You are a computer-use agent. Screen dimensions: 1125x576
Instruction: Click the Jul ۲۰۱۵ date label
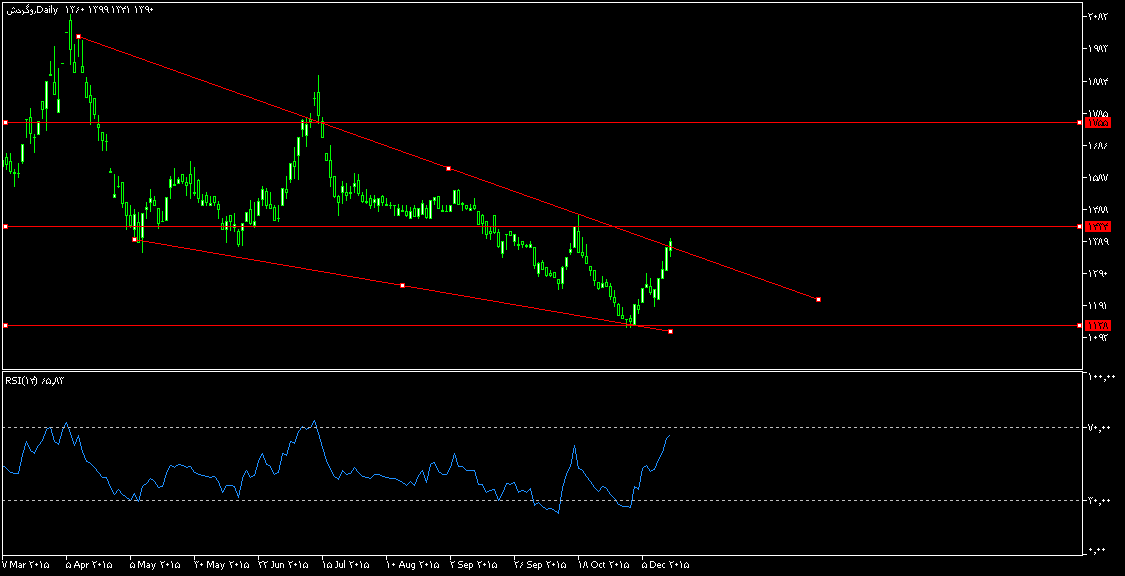[346, 565]
